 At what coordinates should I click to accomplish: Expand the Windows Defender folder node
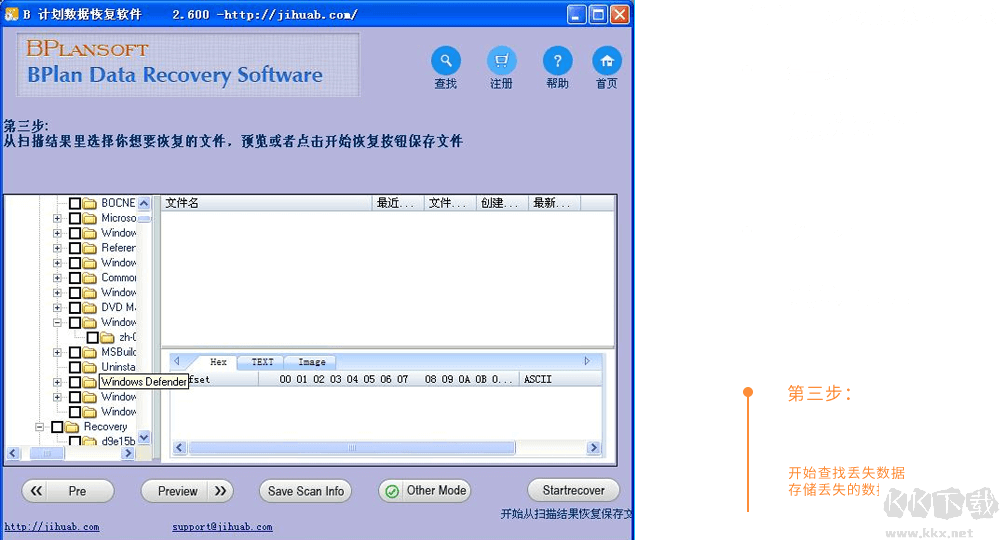[x=57, y=382]
